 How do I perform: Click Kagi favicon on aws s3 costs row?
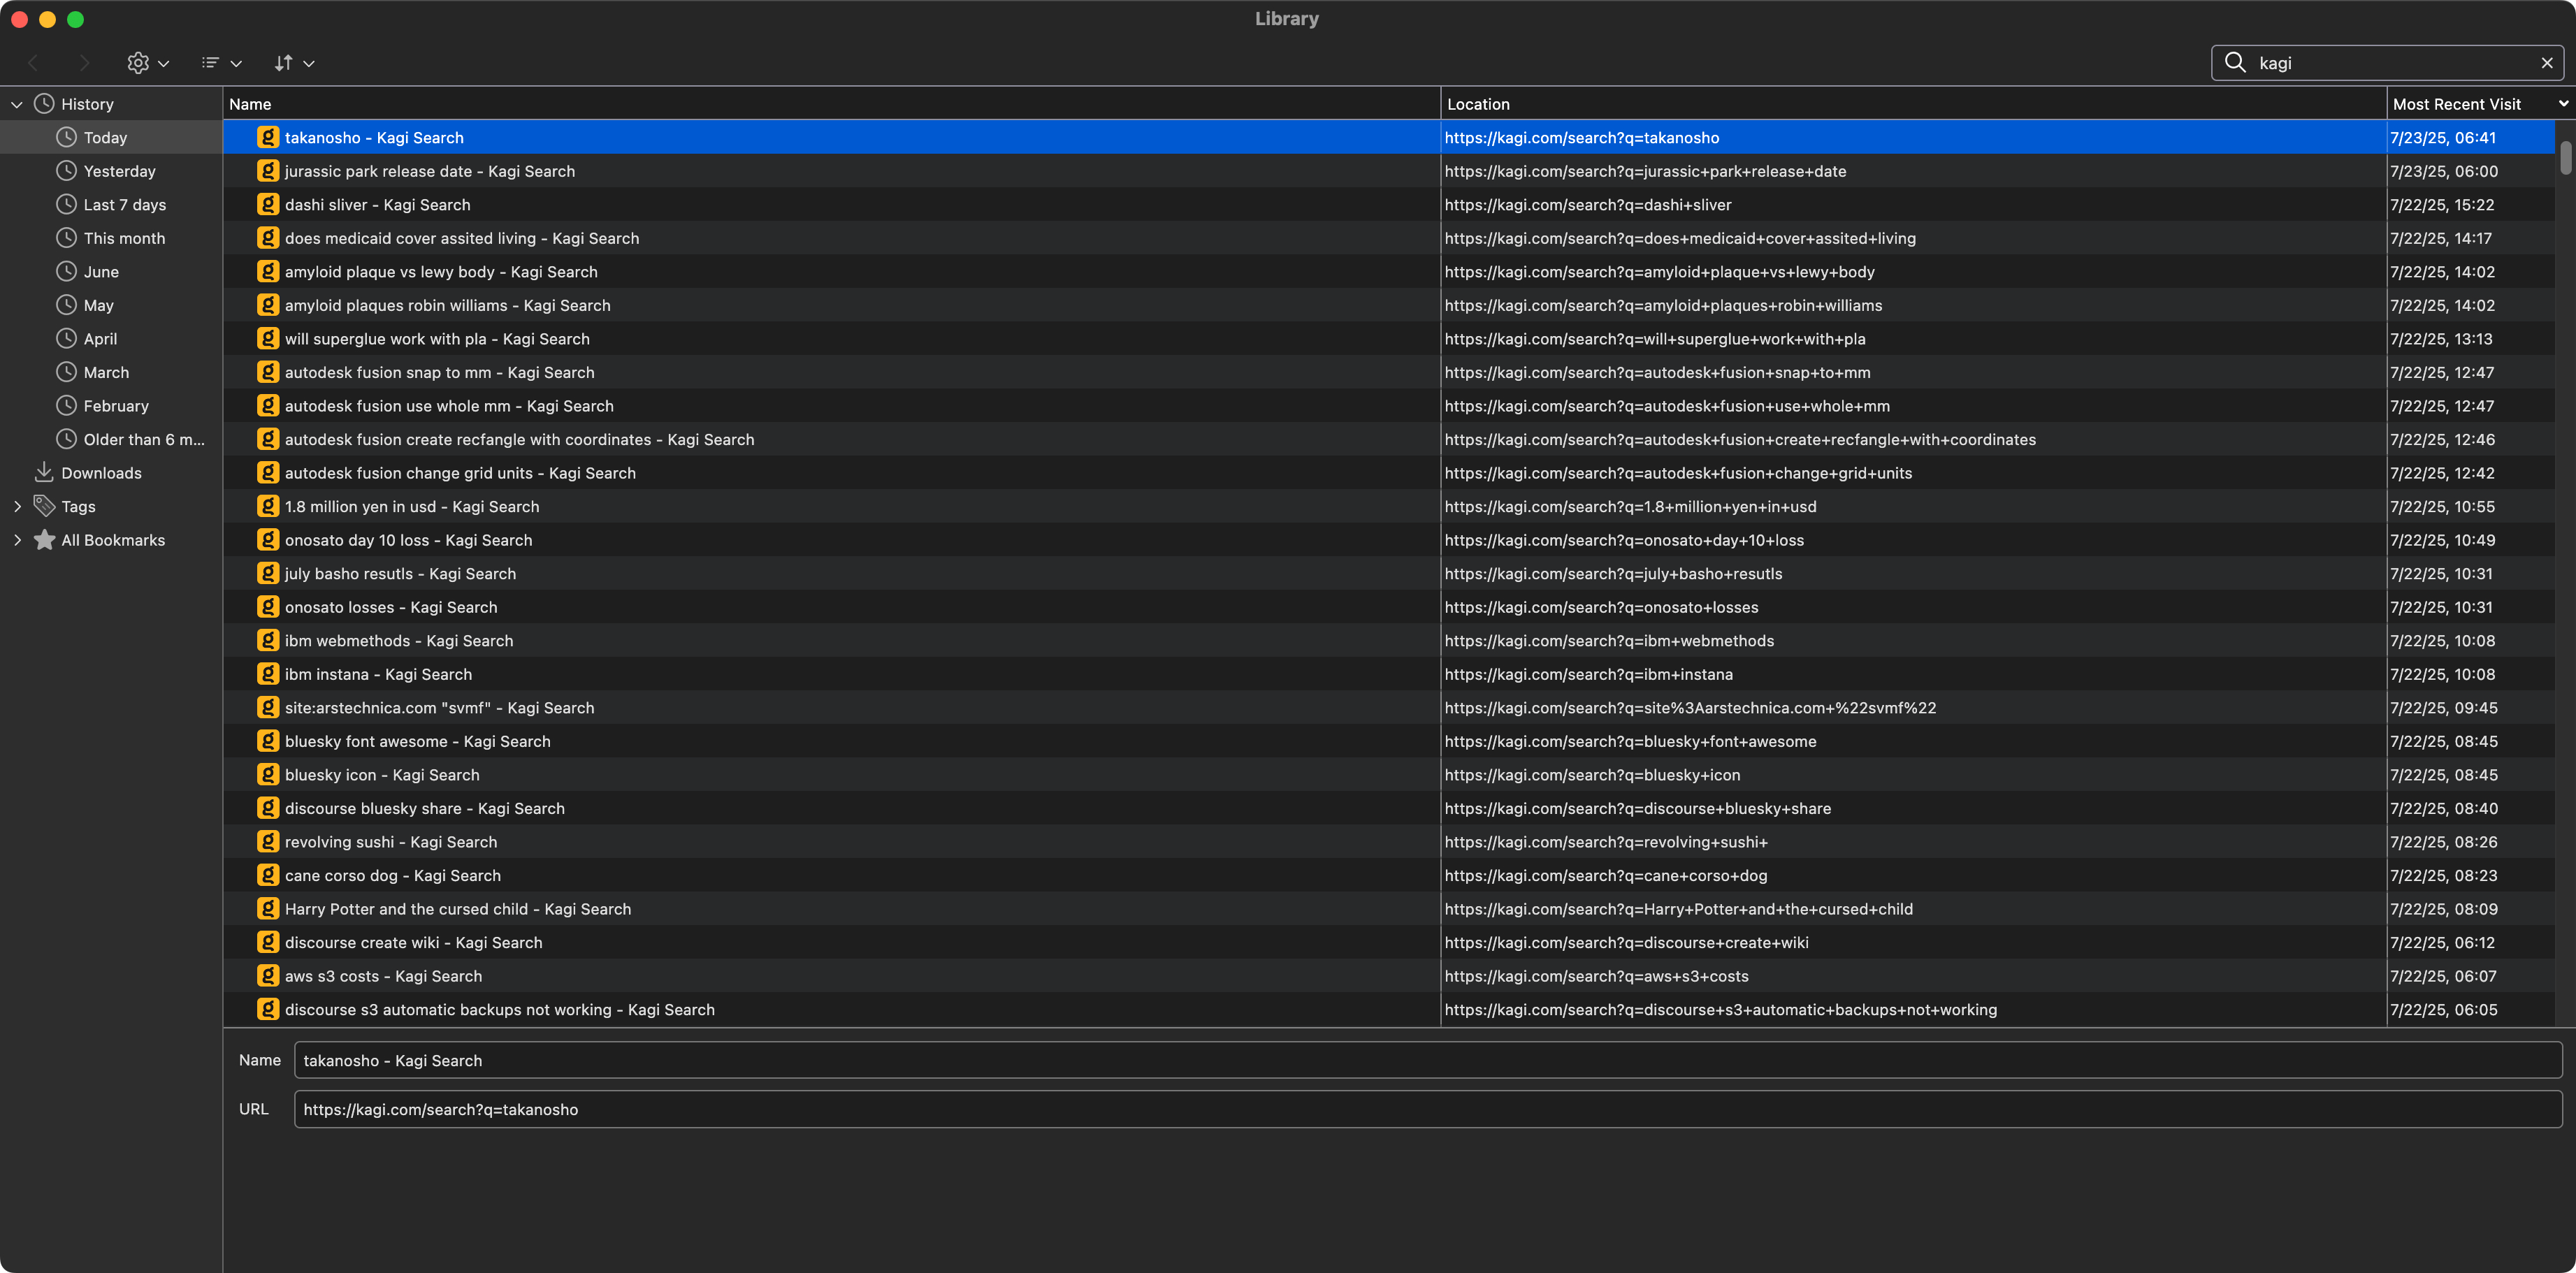(268, 975)
